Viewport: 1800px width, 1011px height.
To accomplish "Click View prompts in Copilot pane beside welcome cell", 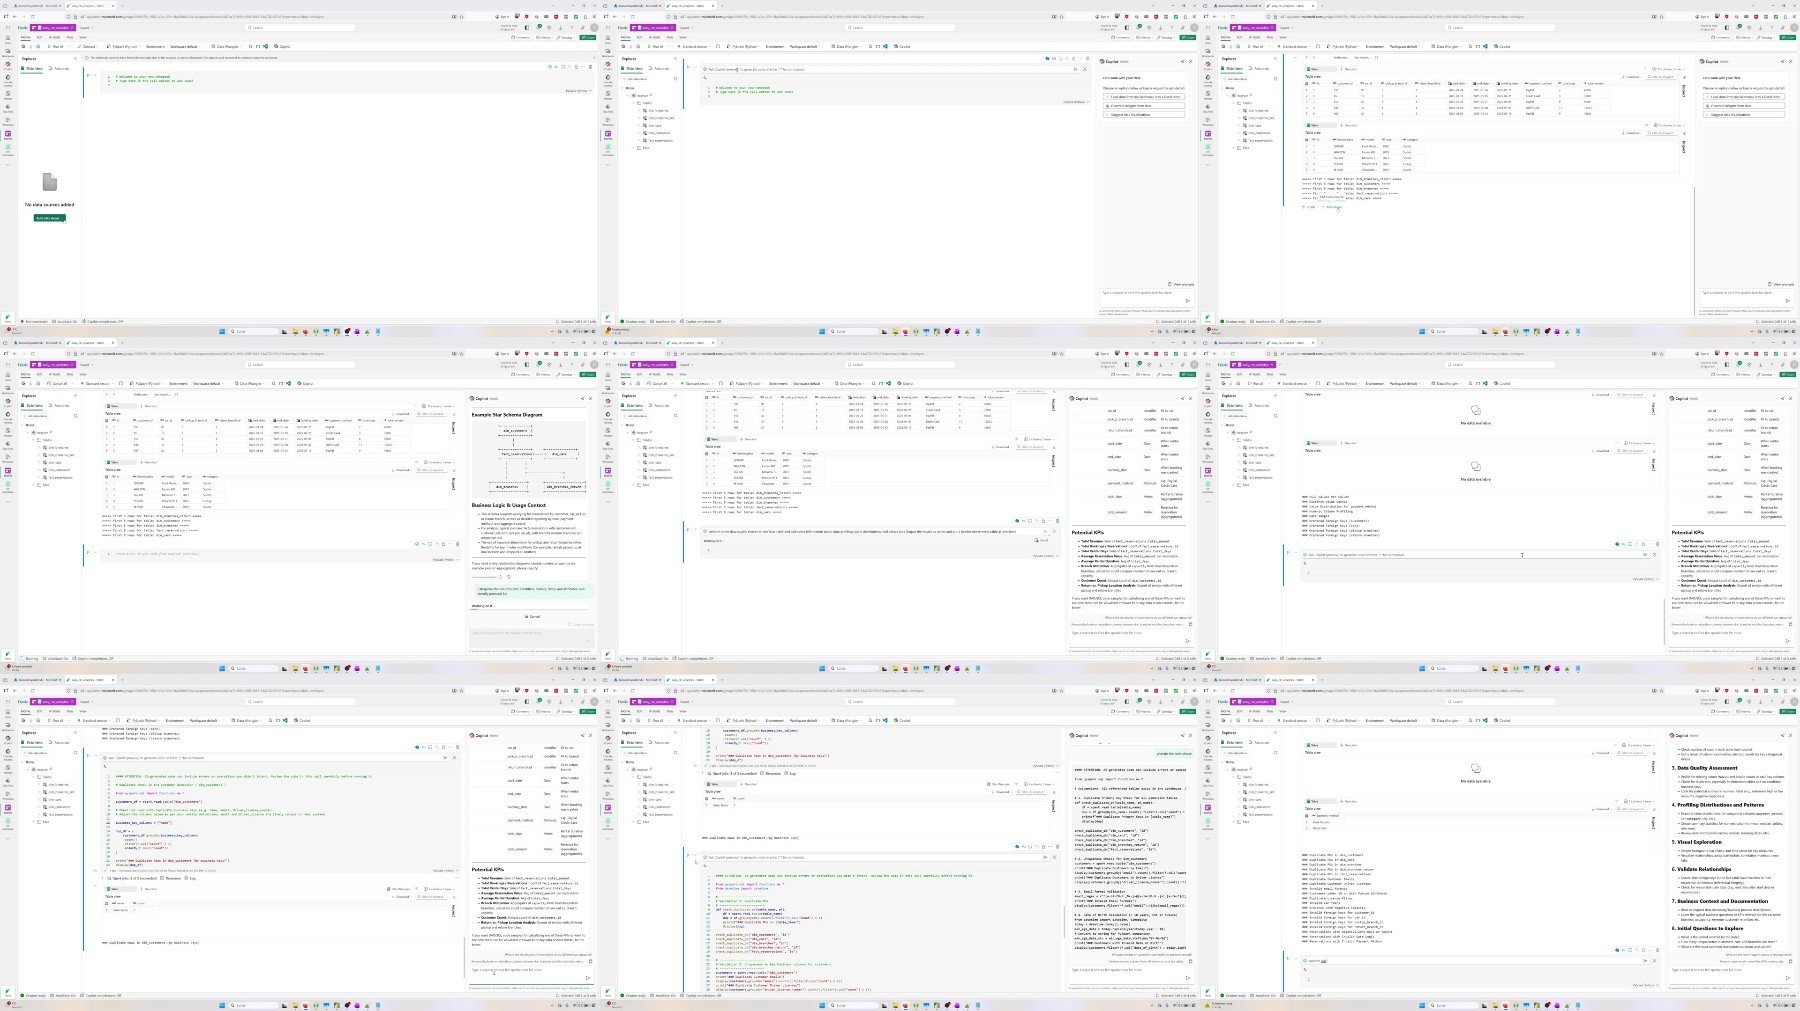I will 1183,284.
